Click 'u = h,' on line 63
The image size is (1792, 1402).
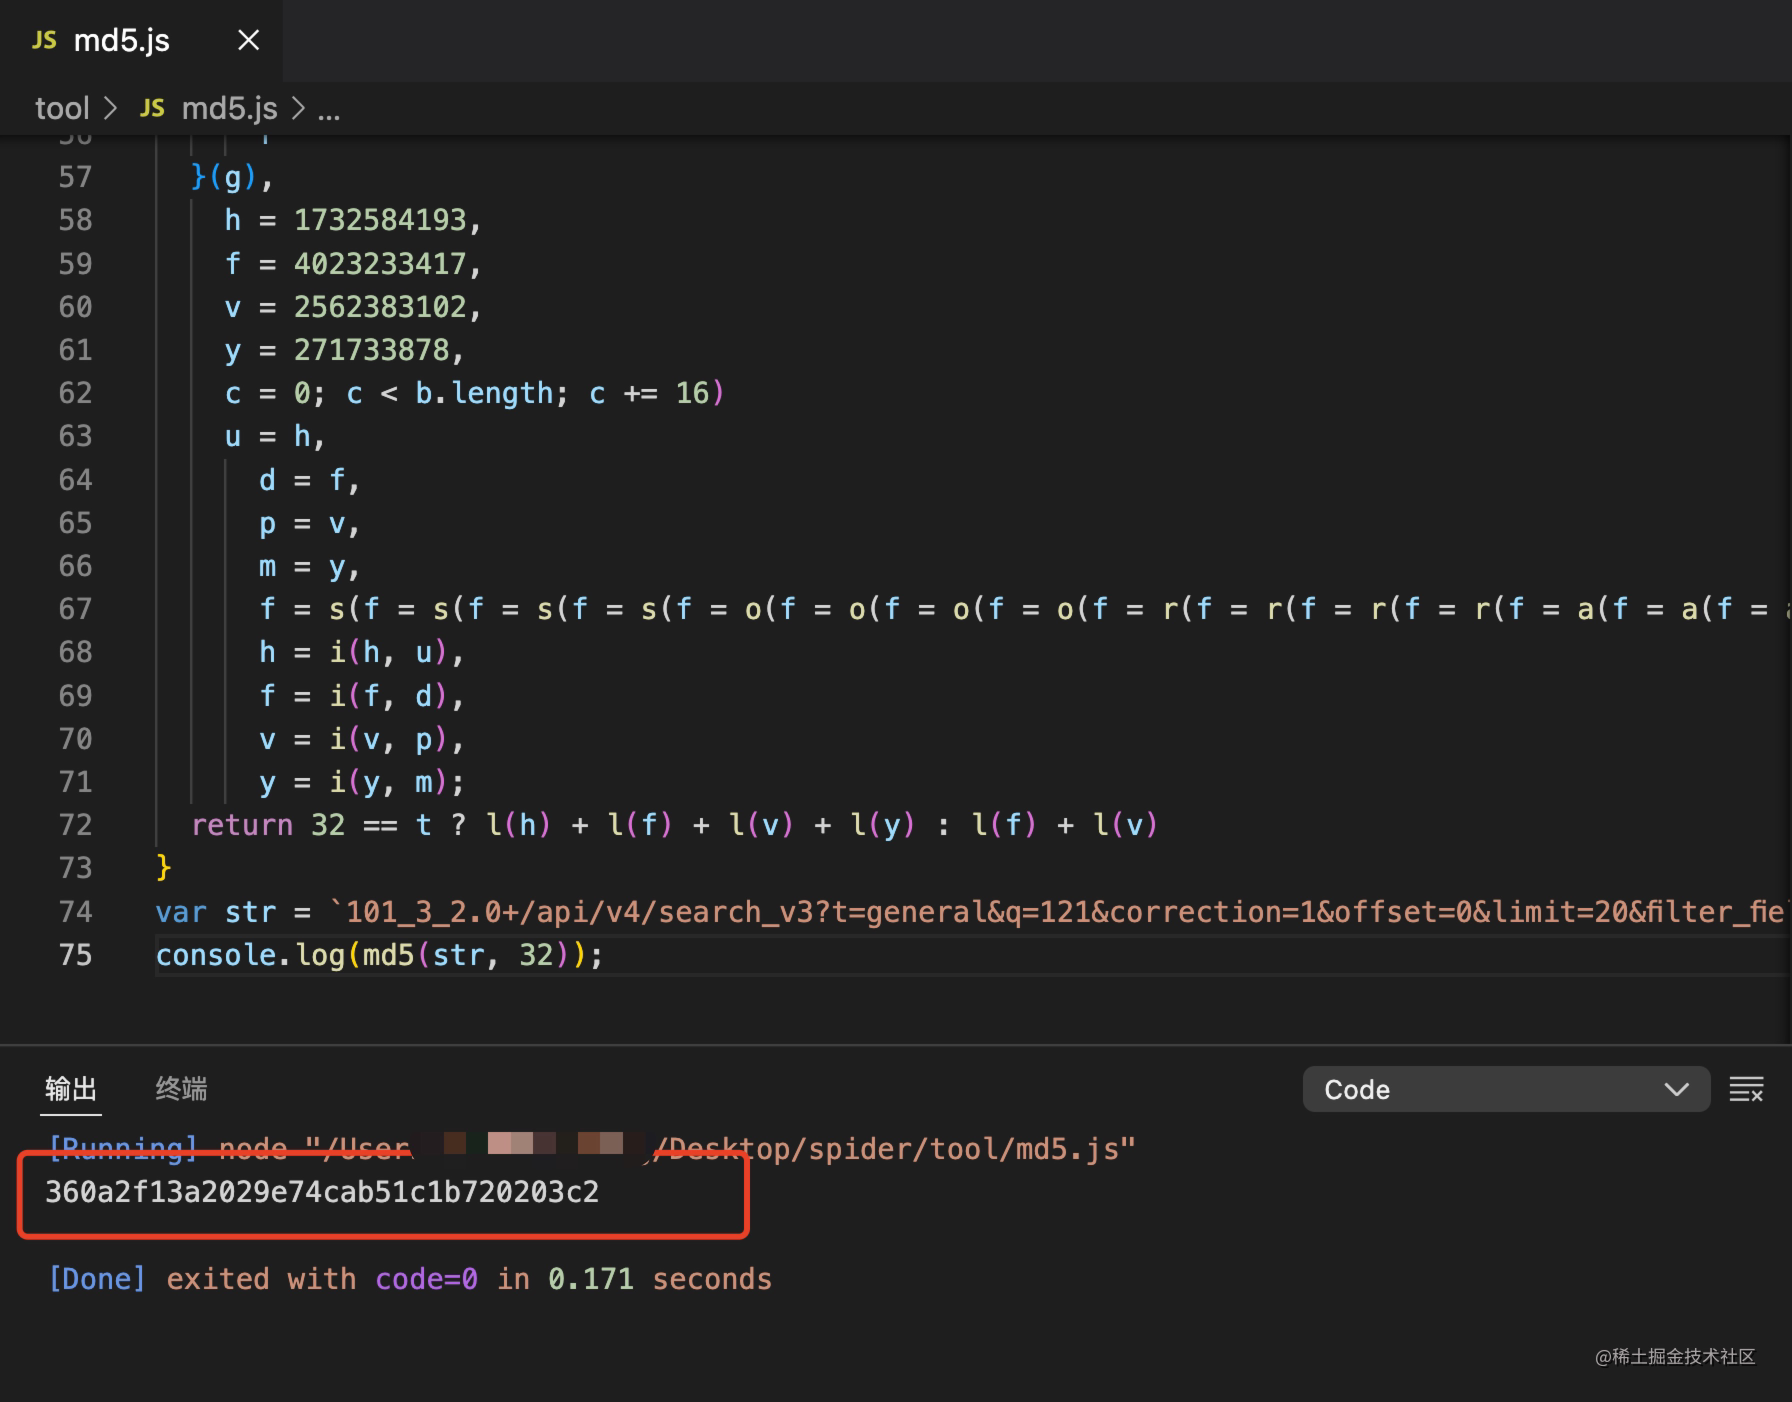pos(275,436)
